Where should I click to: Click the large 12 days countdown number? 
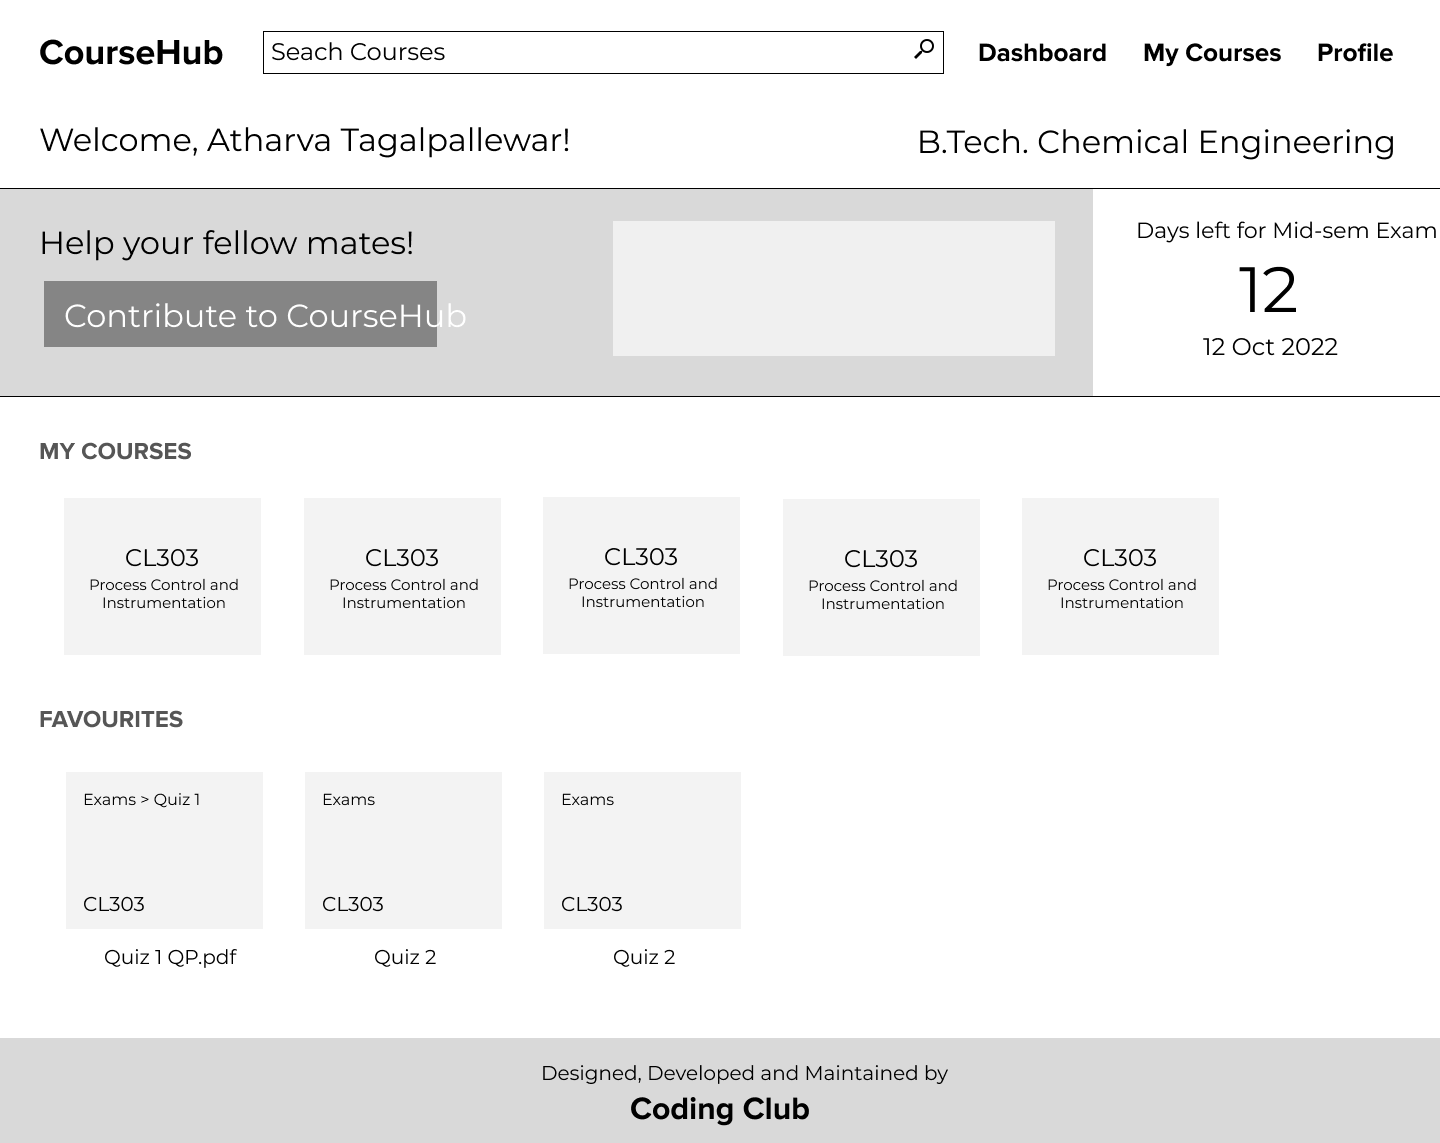pos(1268,290)
